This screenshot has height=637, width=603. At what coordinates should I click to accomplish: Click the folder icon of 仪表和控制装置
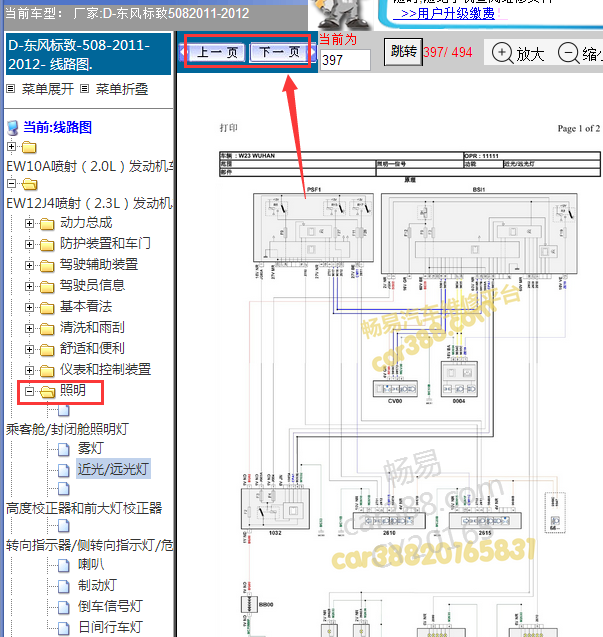[47, 370]
